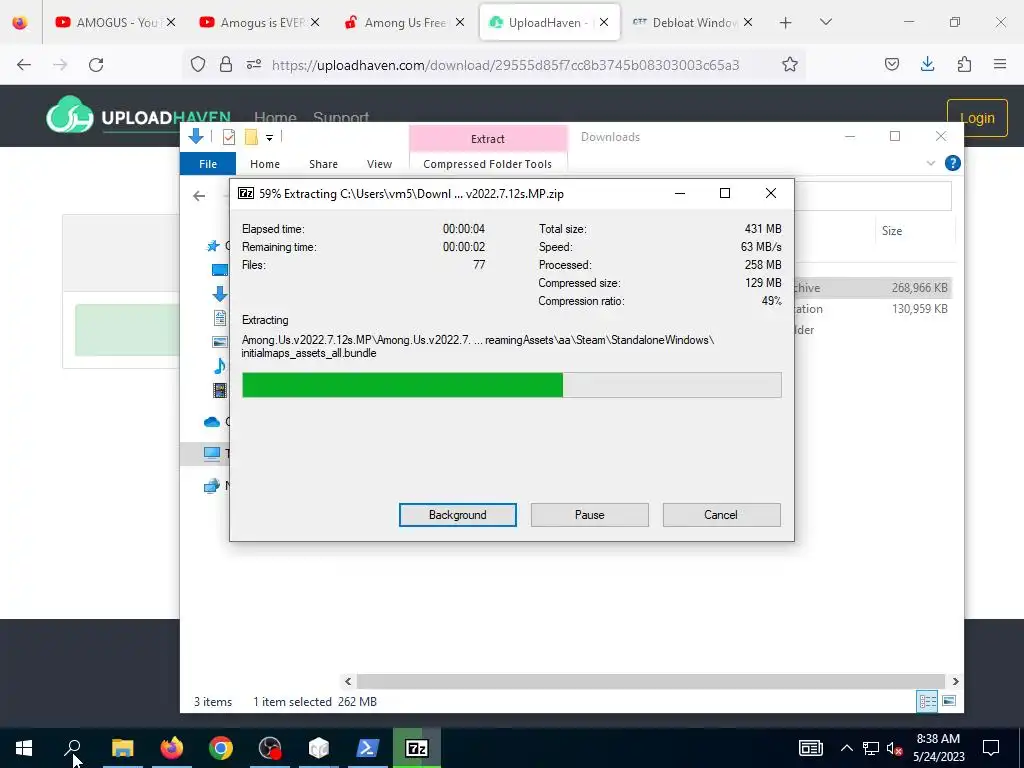This screenshot has height=768, width=1024.
Task: Click the blue down arrow Explorer window icon
Action: coord(195,136)
